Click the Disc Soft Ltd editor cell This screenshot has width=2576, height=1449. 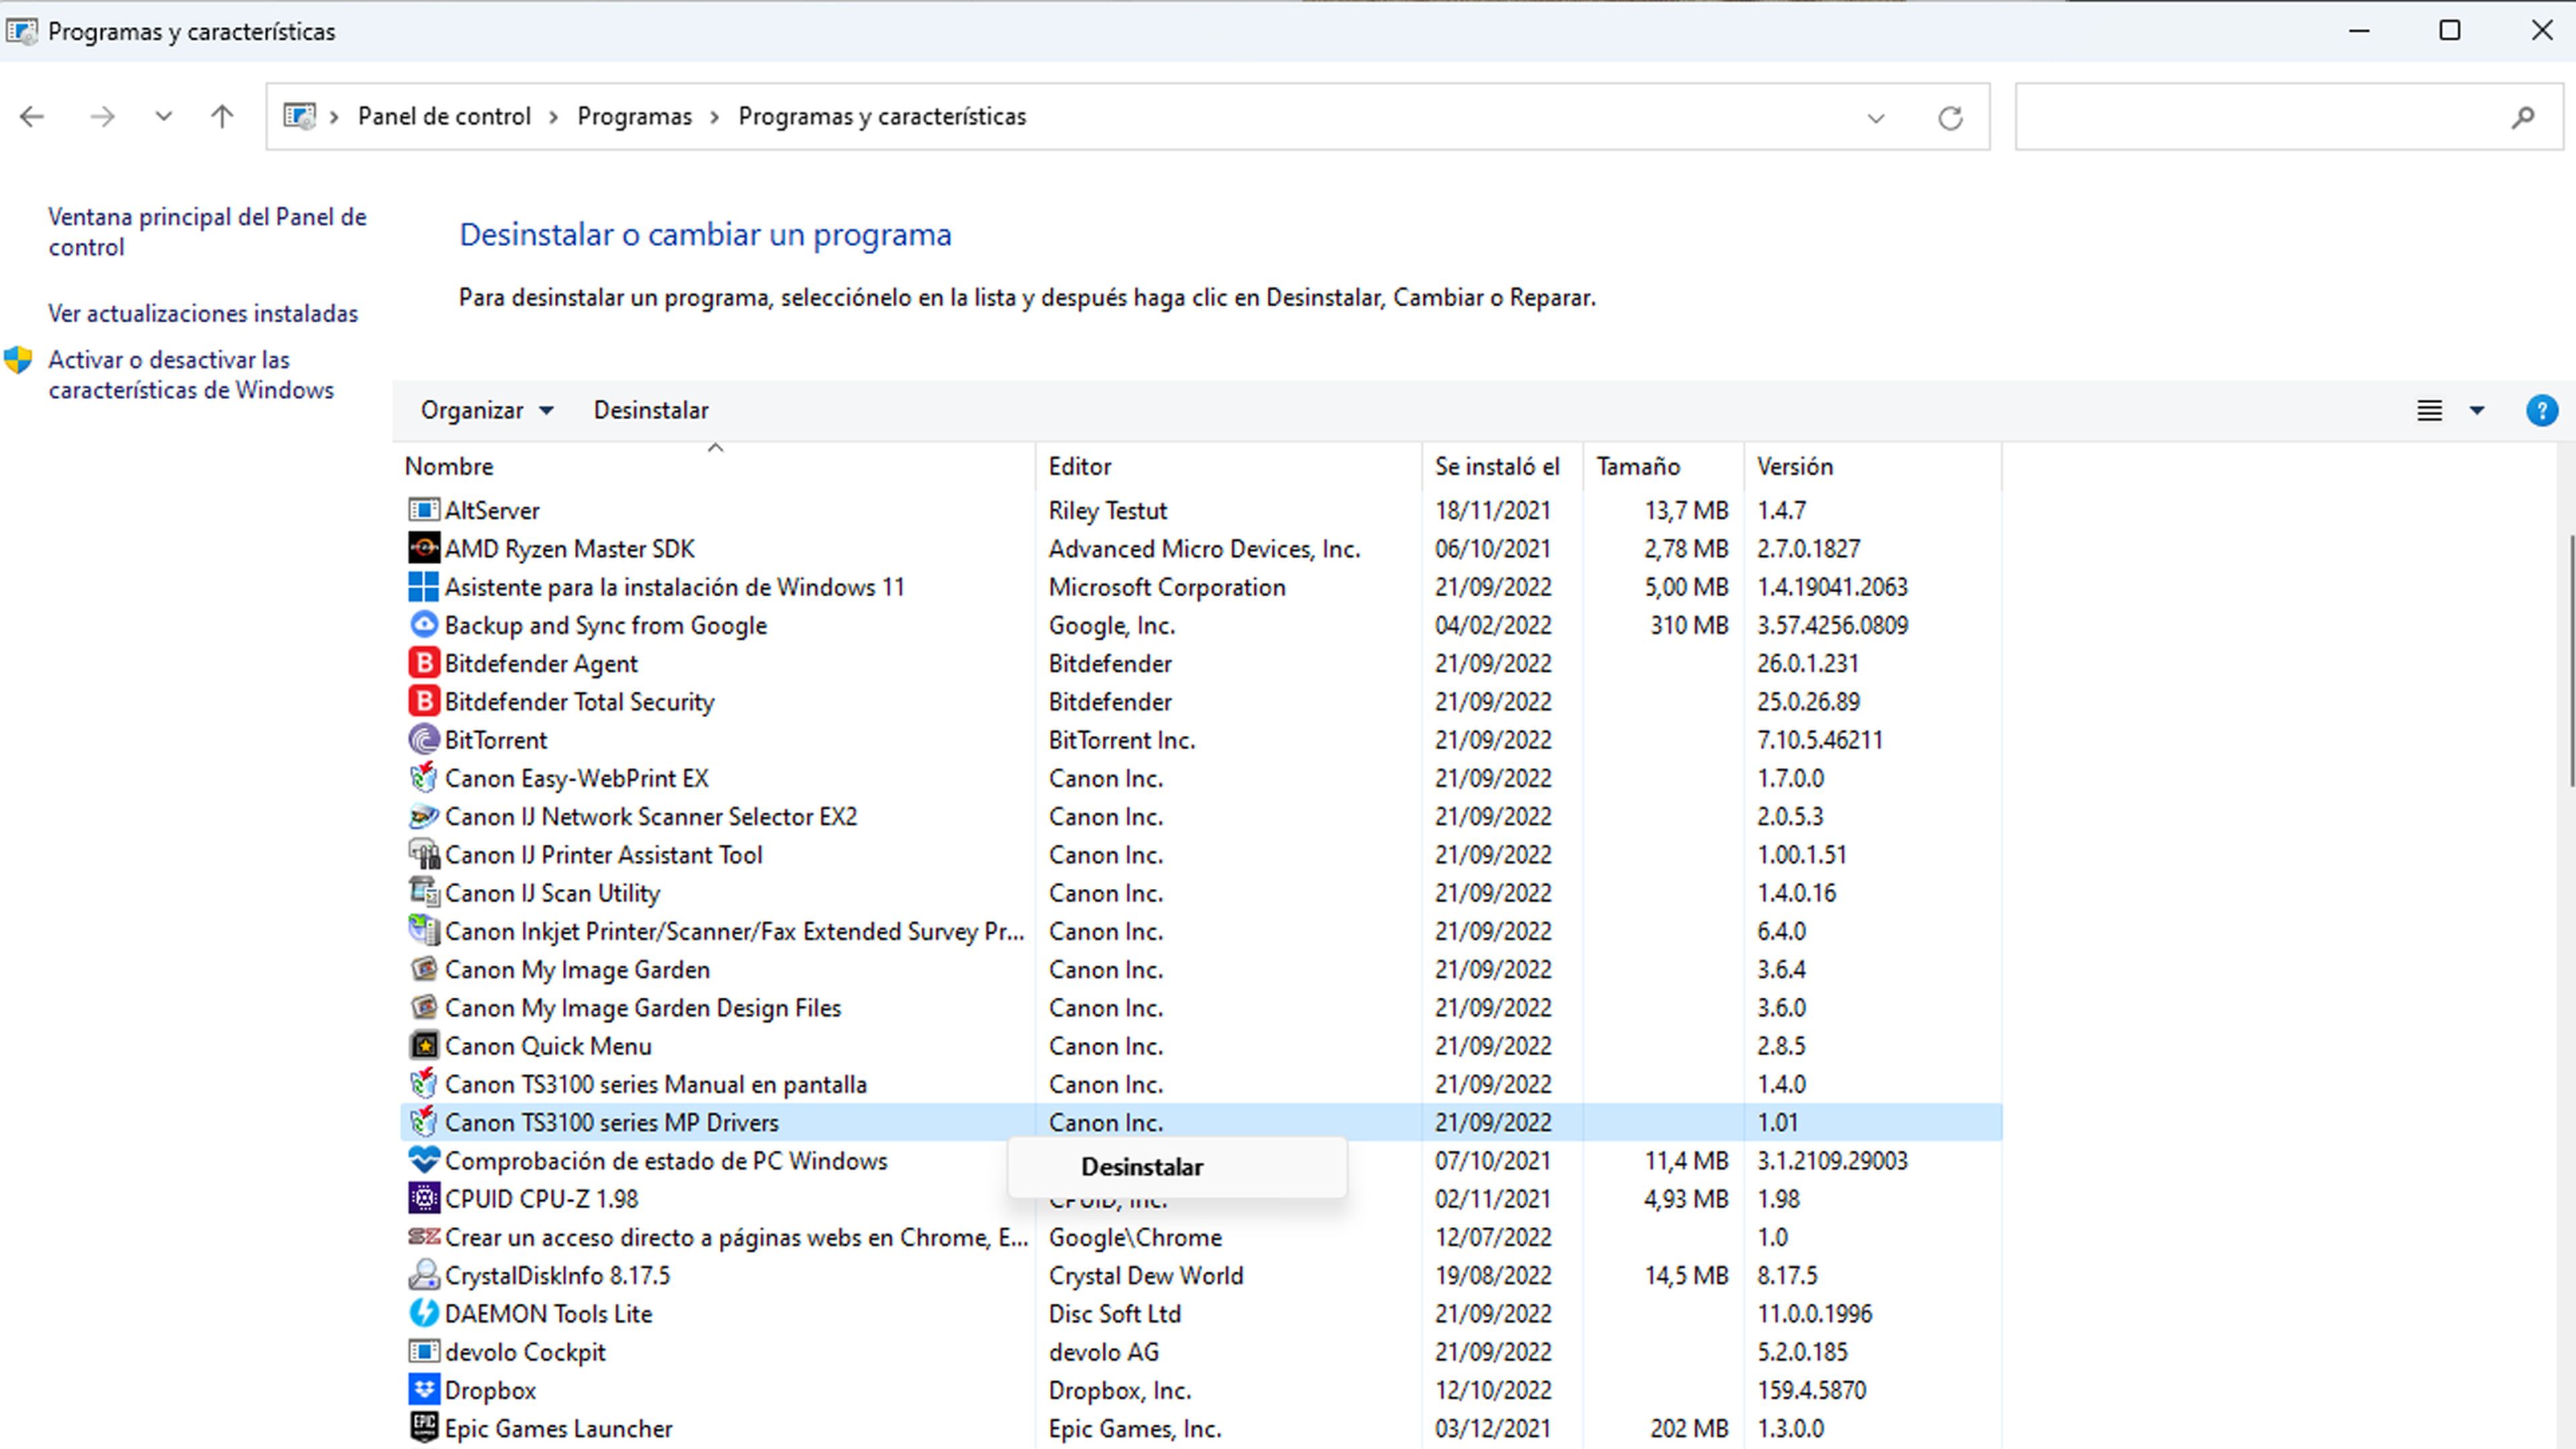(1114, 1313)
